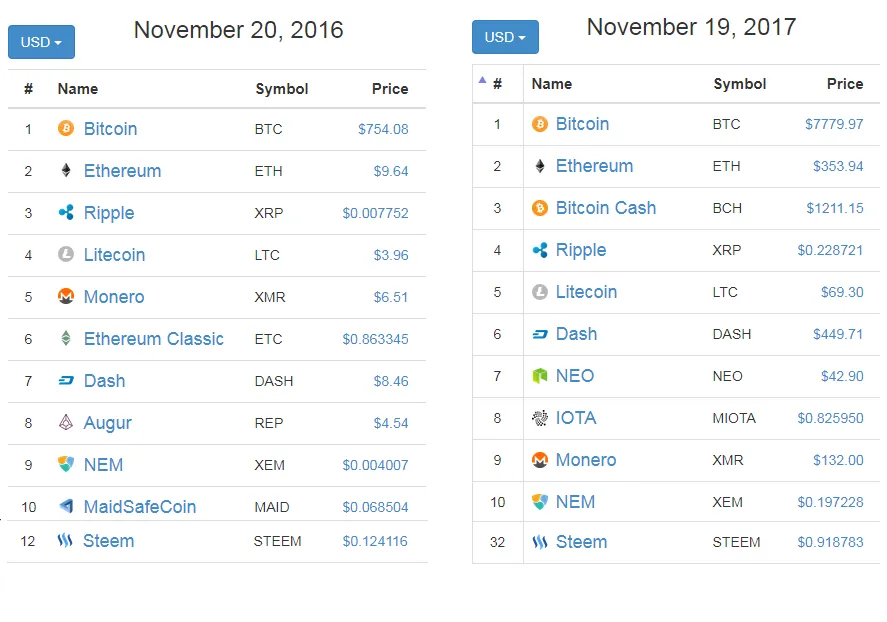
Task: Click Ethereum's $9.64 price in 2016
Action: (390, 171)
